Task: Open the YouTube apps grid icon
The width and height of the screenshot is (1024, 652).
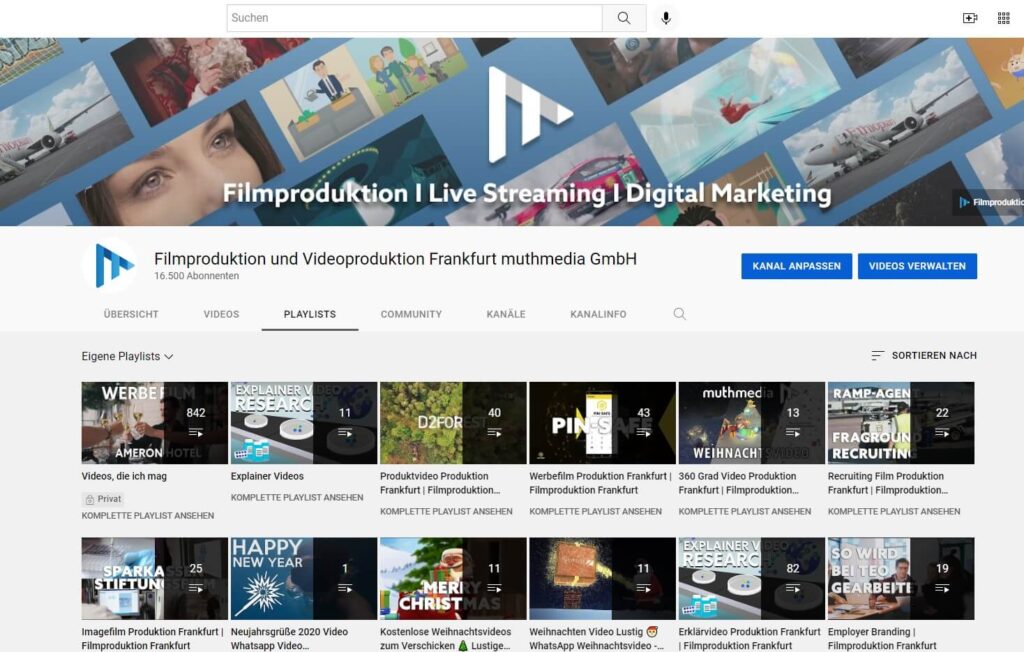Action: (1003, 18)
